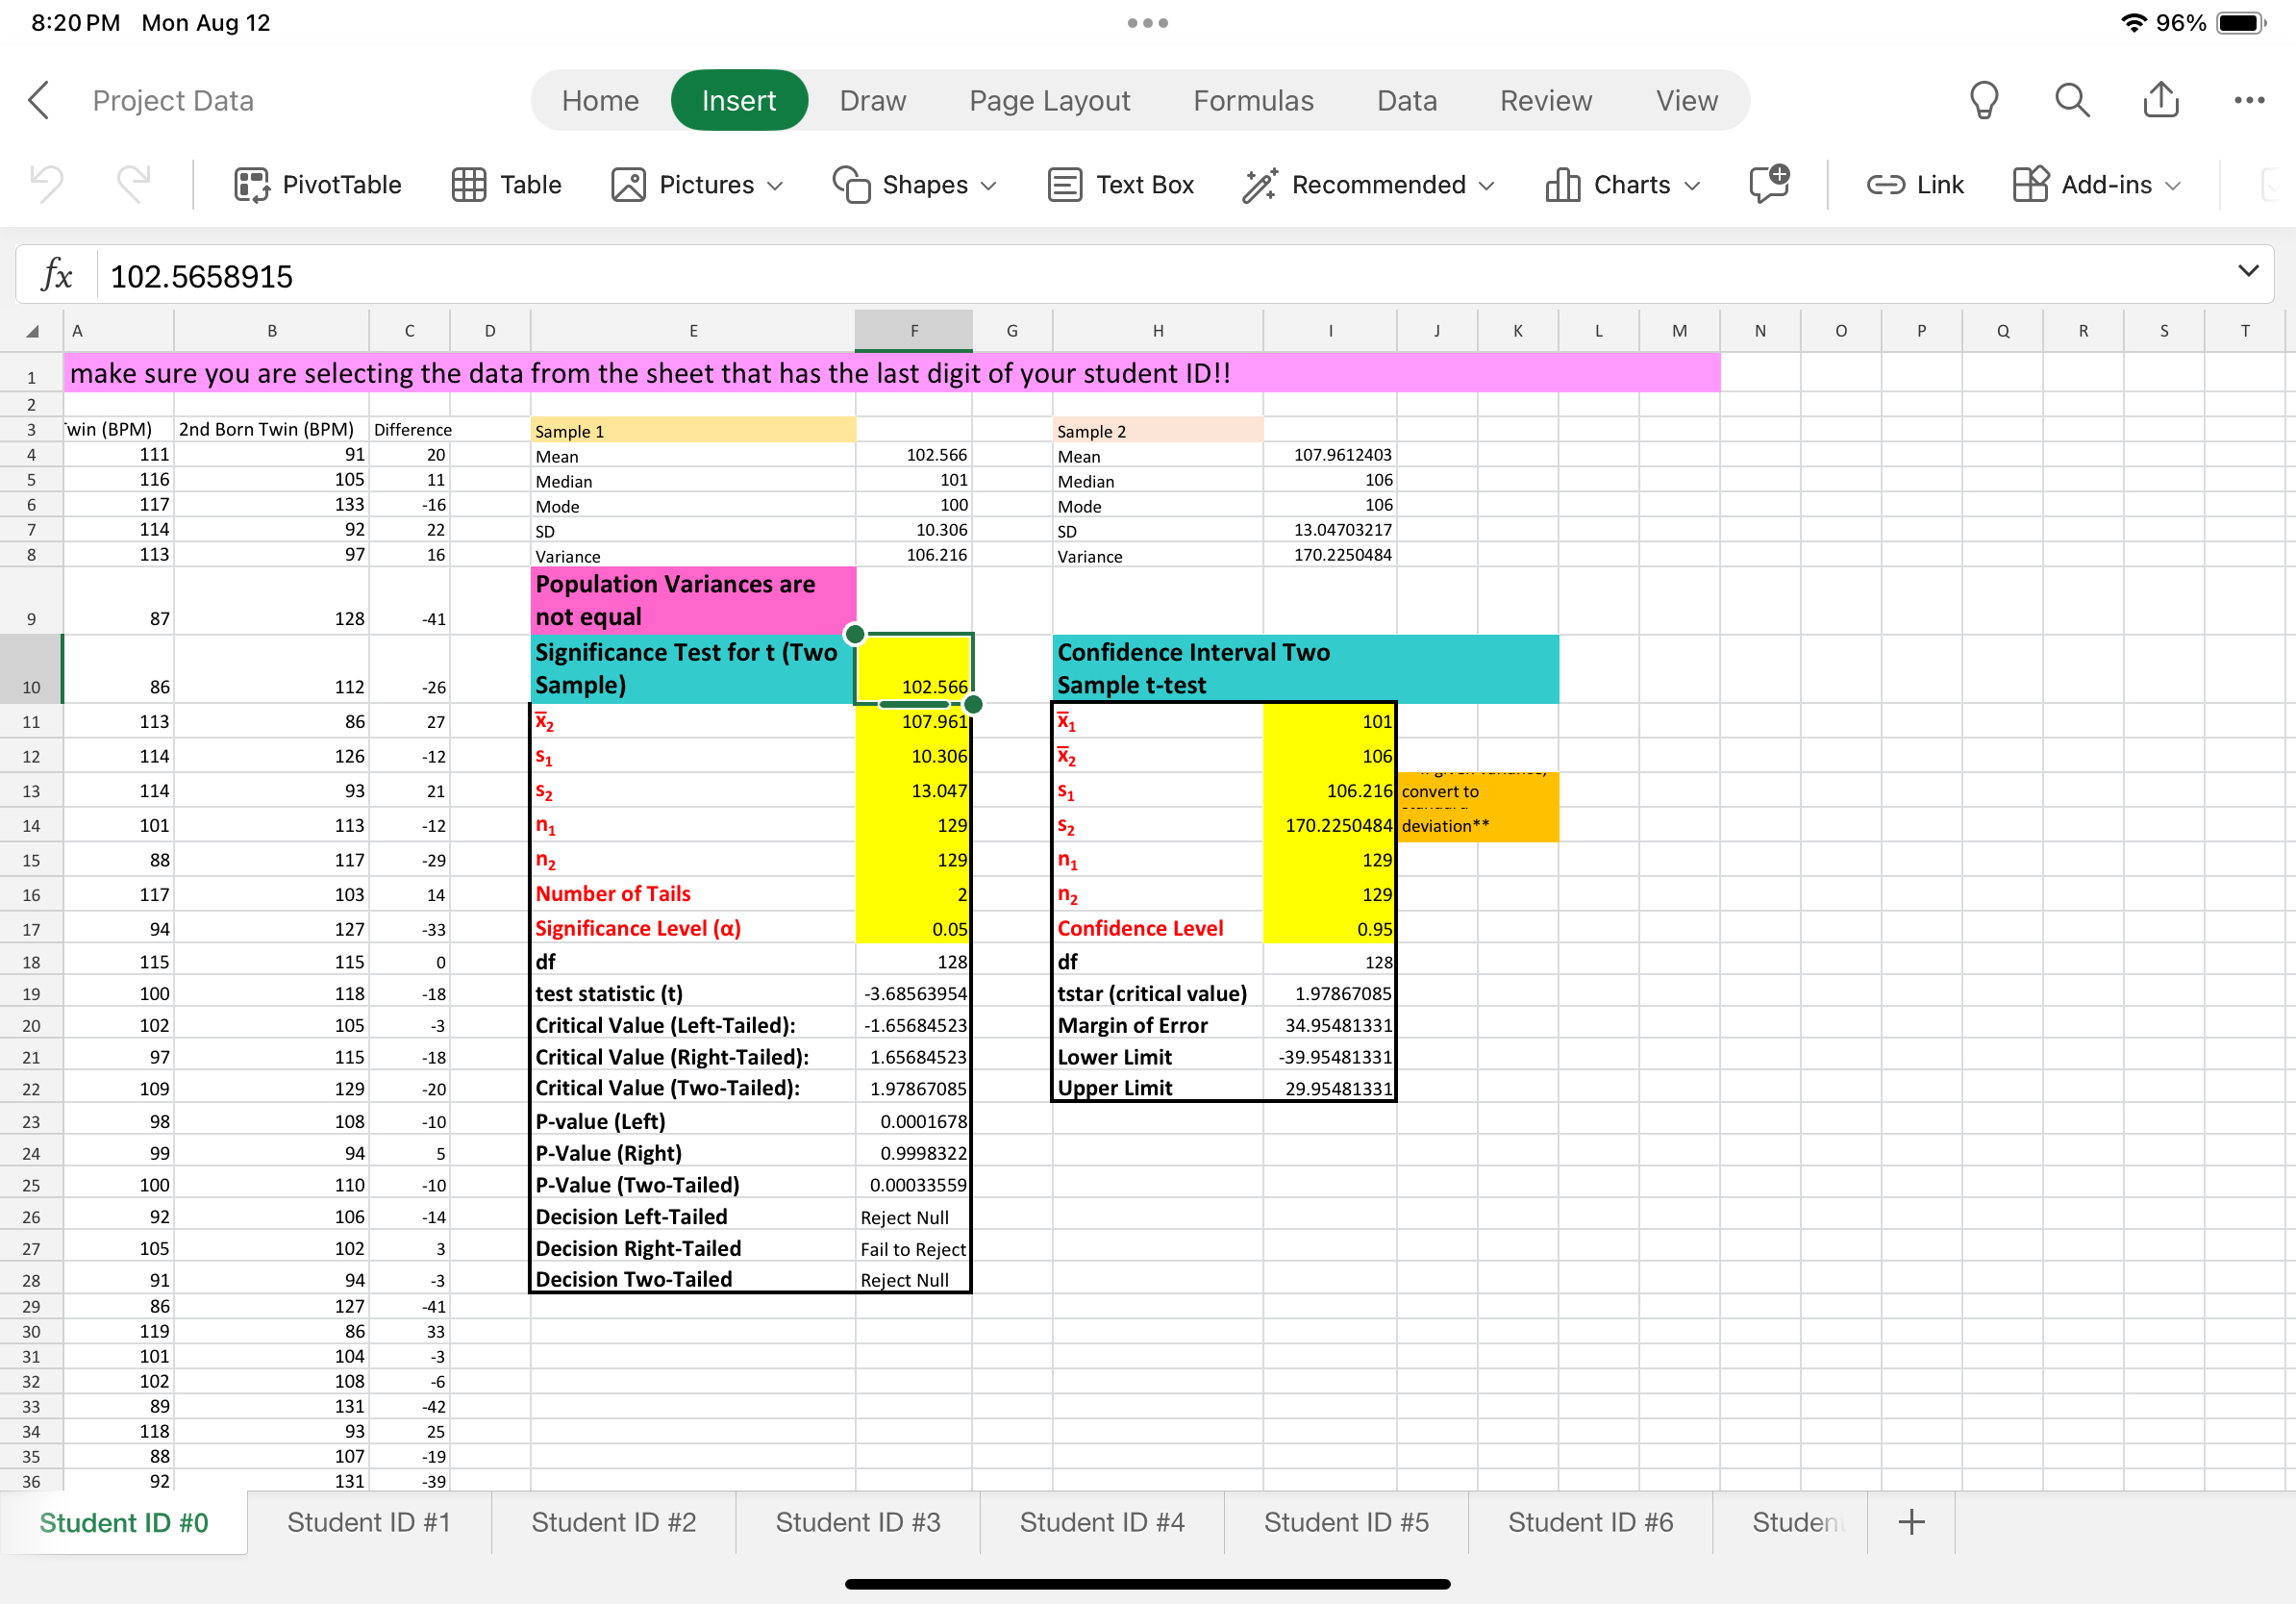Screen dimensions: 2296x1604
Task: Click the select-all corner triangle
Action: tap(32, 331)
